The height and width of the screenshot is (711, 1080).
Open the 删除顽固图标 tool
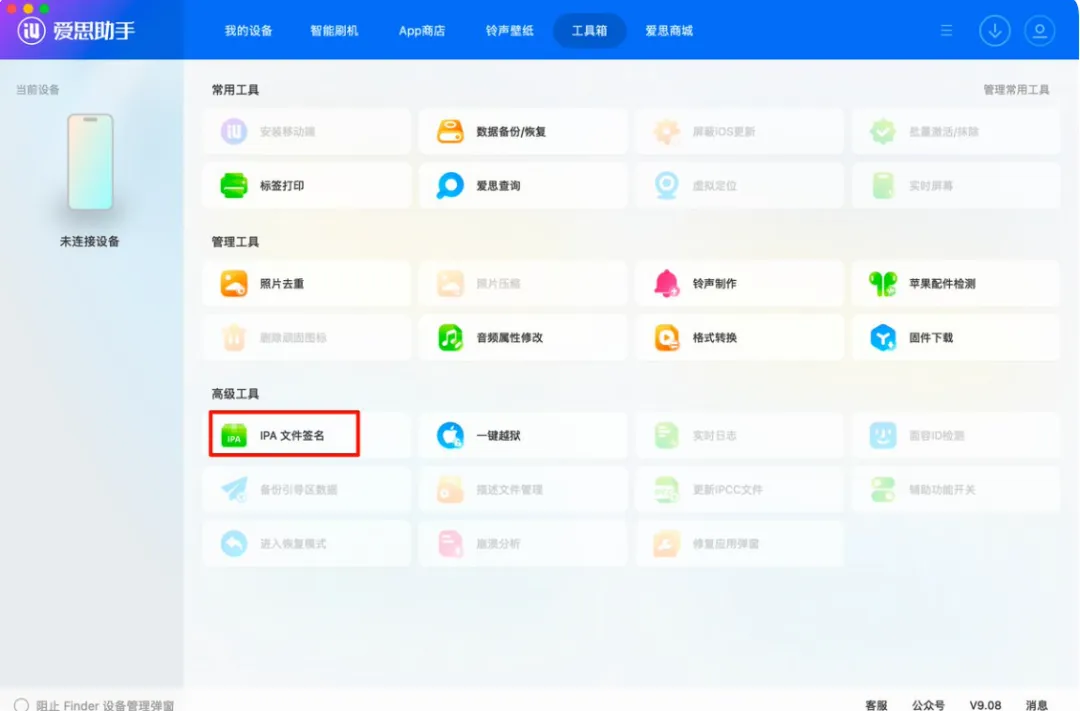coord(307,338)
